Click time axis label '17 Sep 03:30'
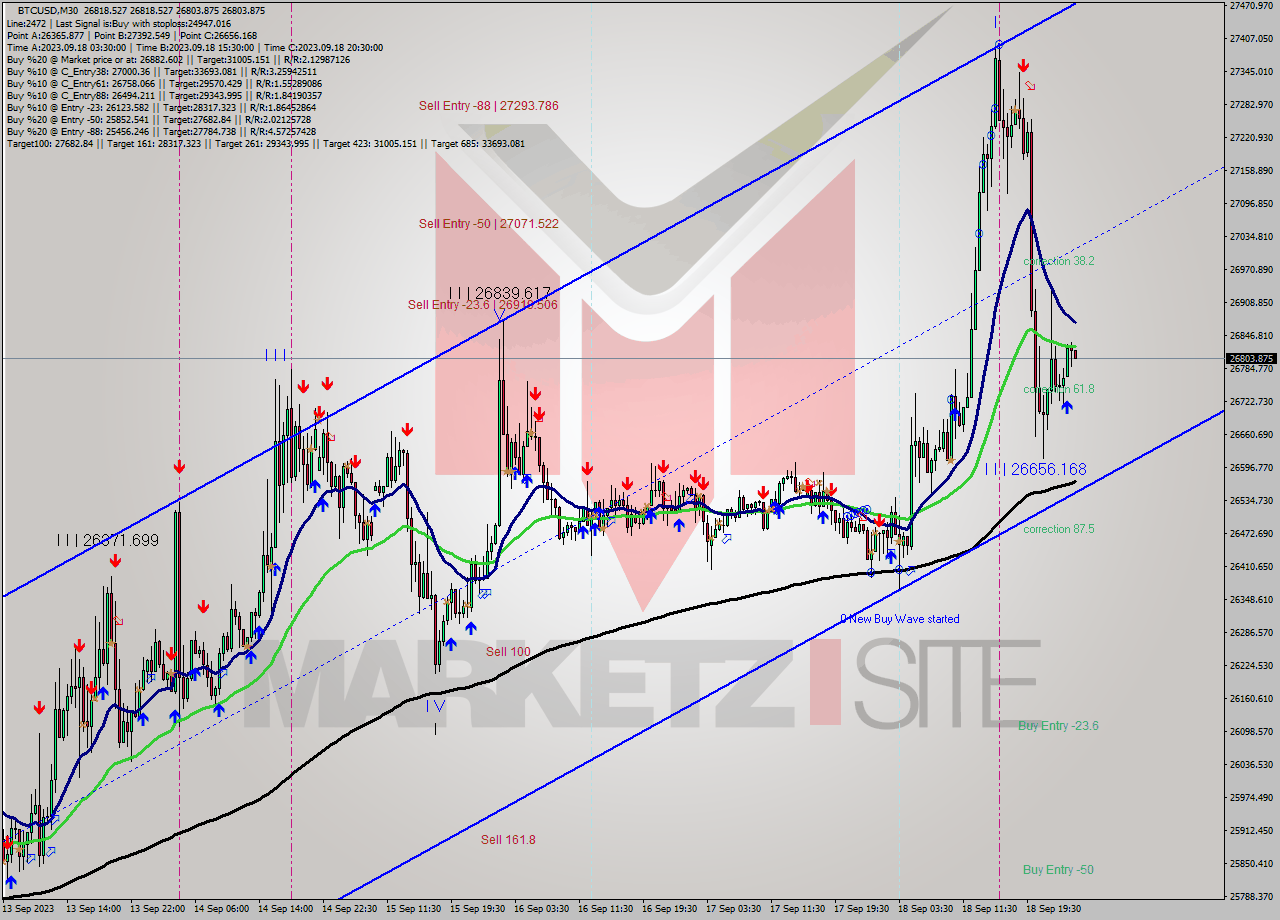The image size is (1280, 920). (x=734, y=909)
